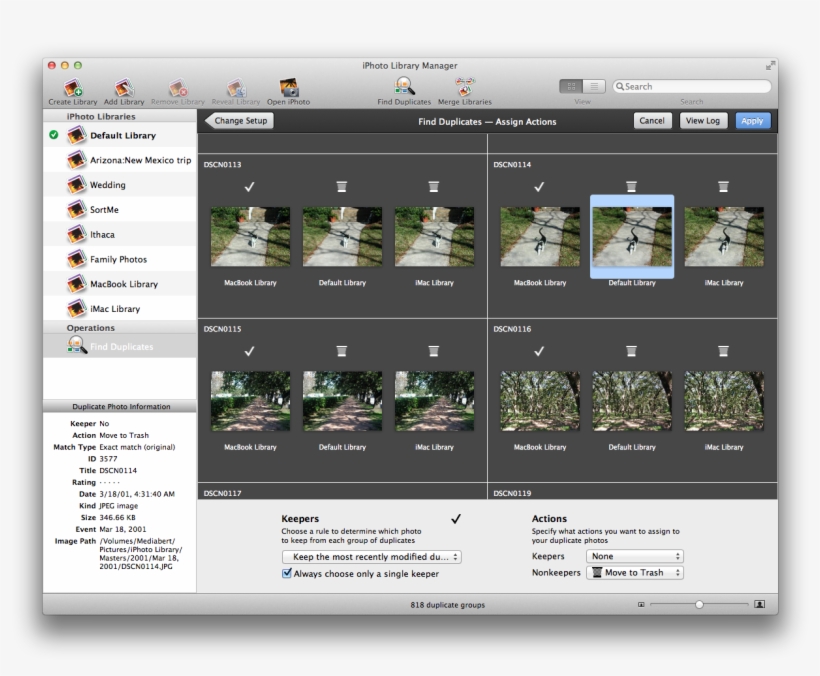820x676 pixels.
Task: Select DSCN0115 Default Library thumbnail
Action: tap(343, 402)
